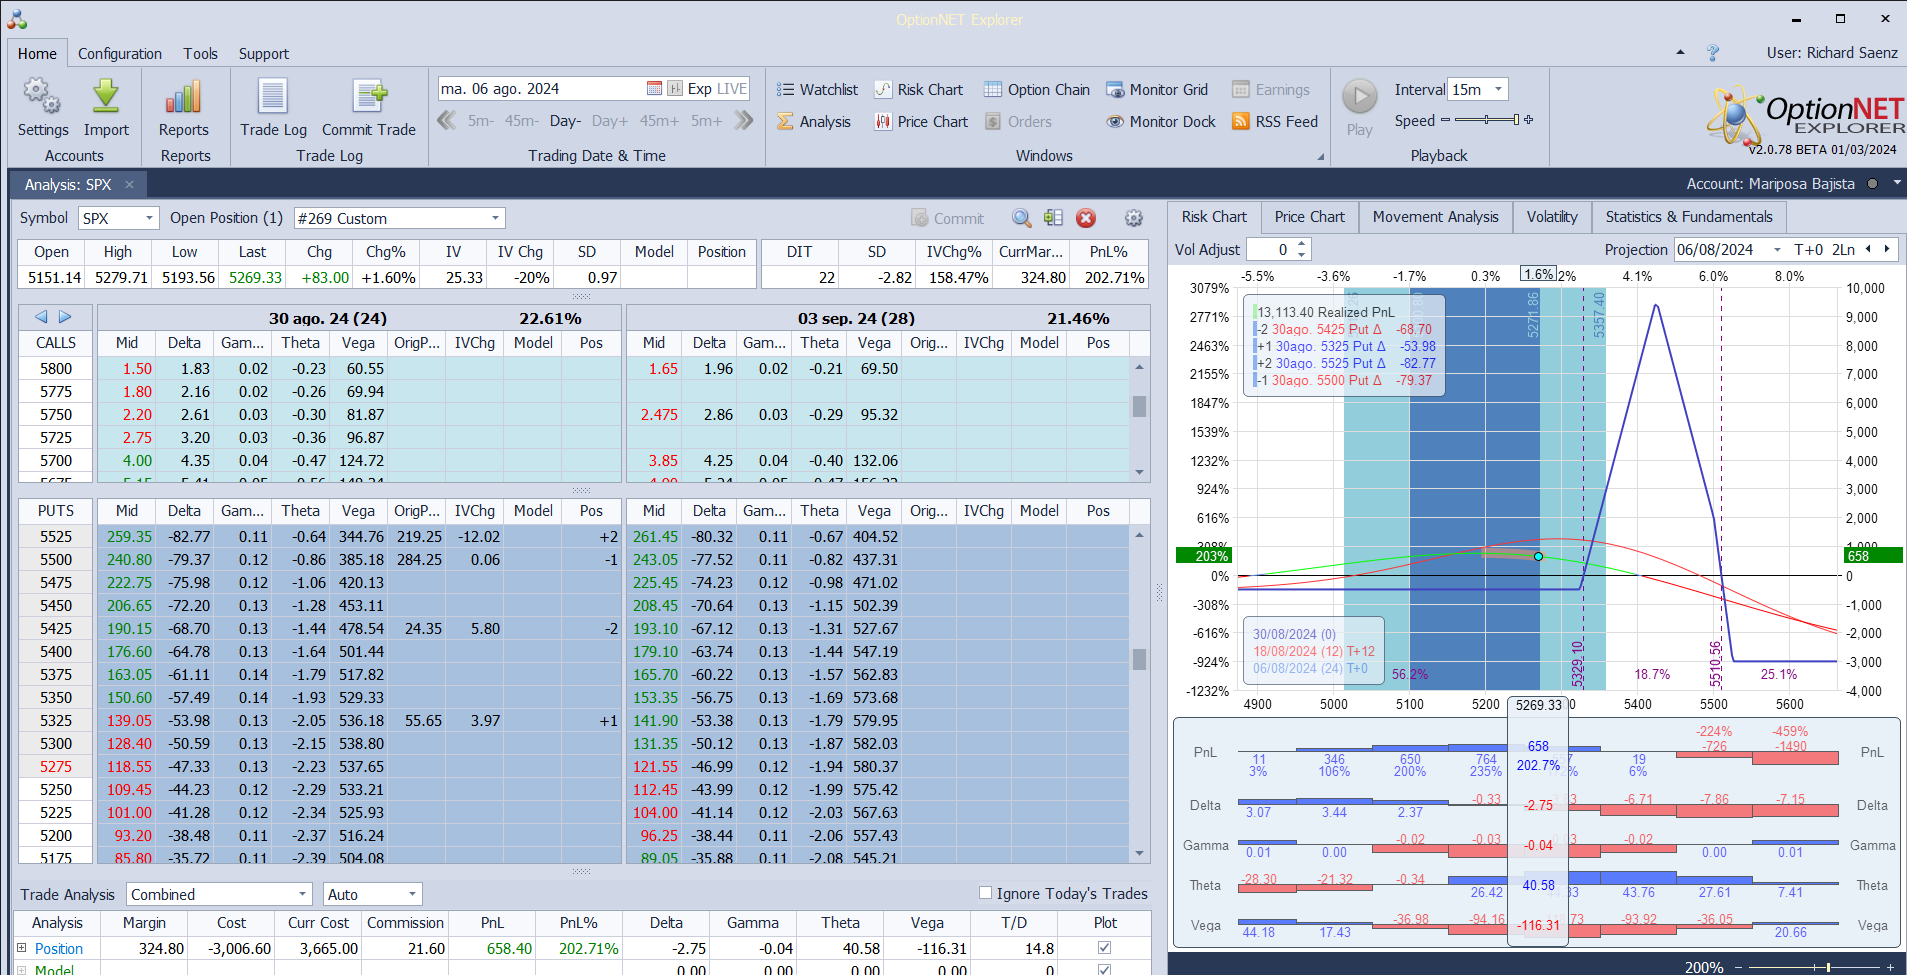Click the 45m- step button
Viewport: 1907px width, 975px height.
coord(521,121)
